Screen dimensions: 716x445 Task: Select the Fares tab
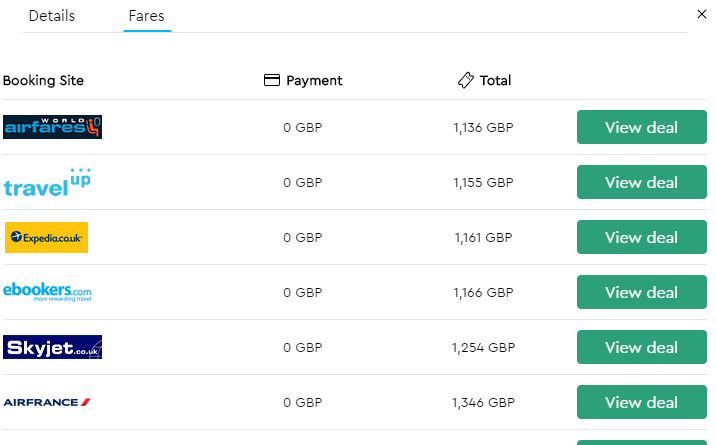click(x=147, y=16)
